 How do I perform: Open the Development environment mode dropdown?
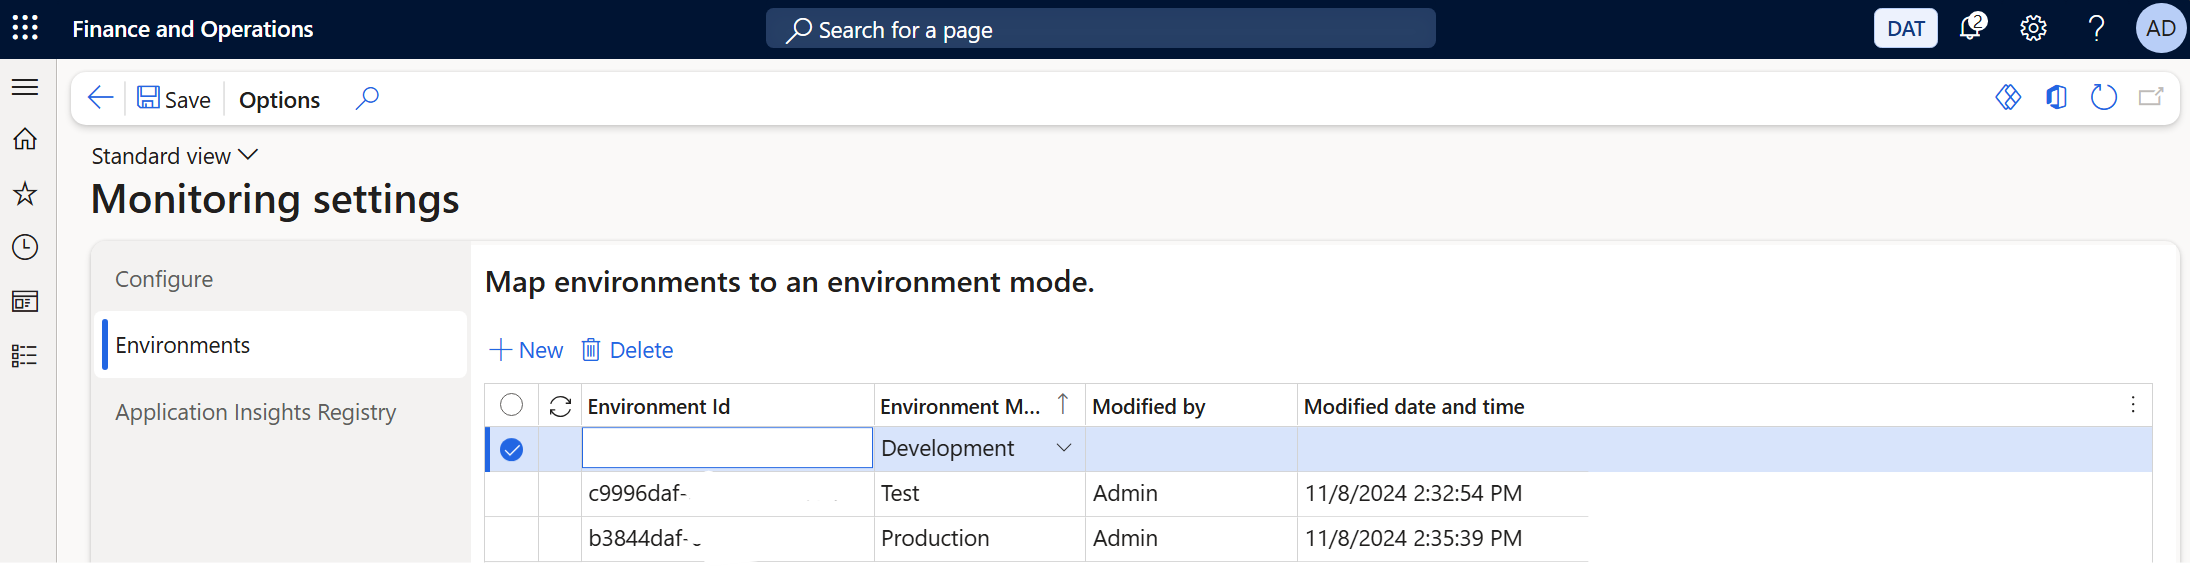click(1064, 448)
